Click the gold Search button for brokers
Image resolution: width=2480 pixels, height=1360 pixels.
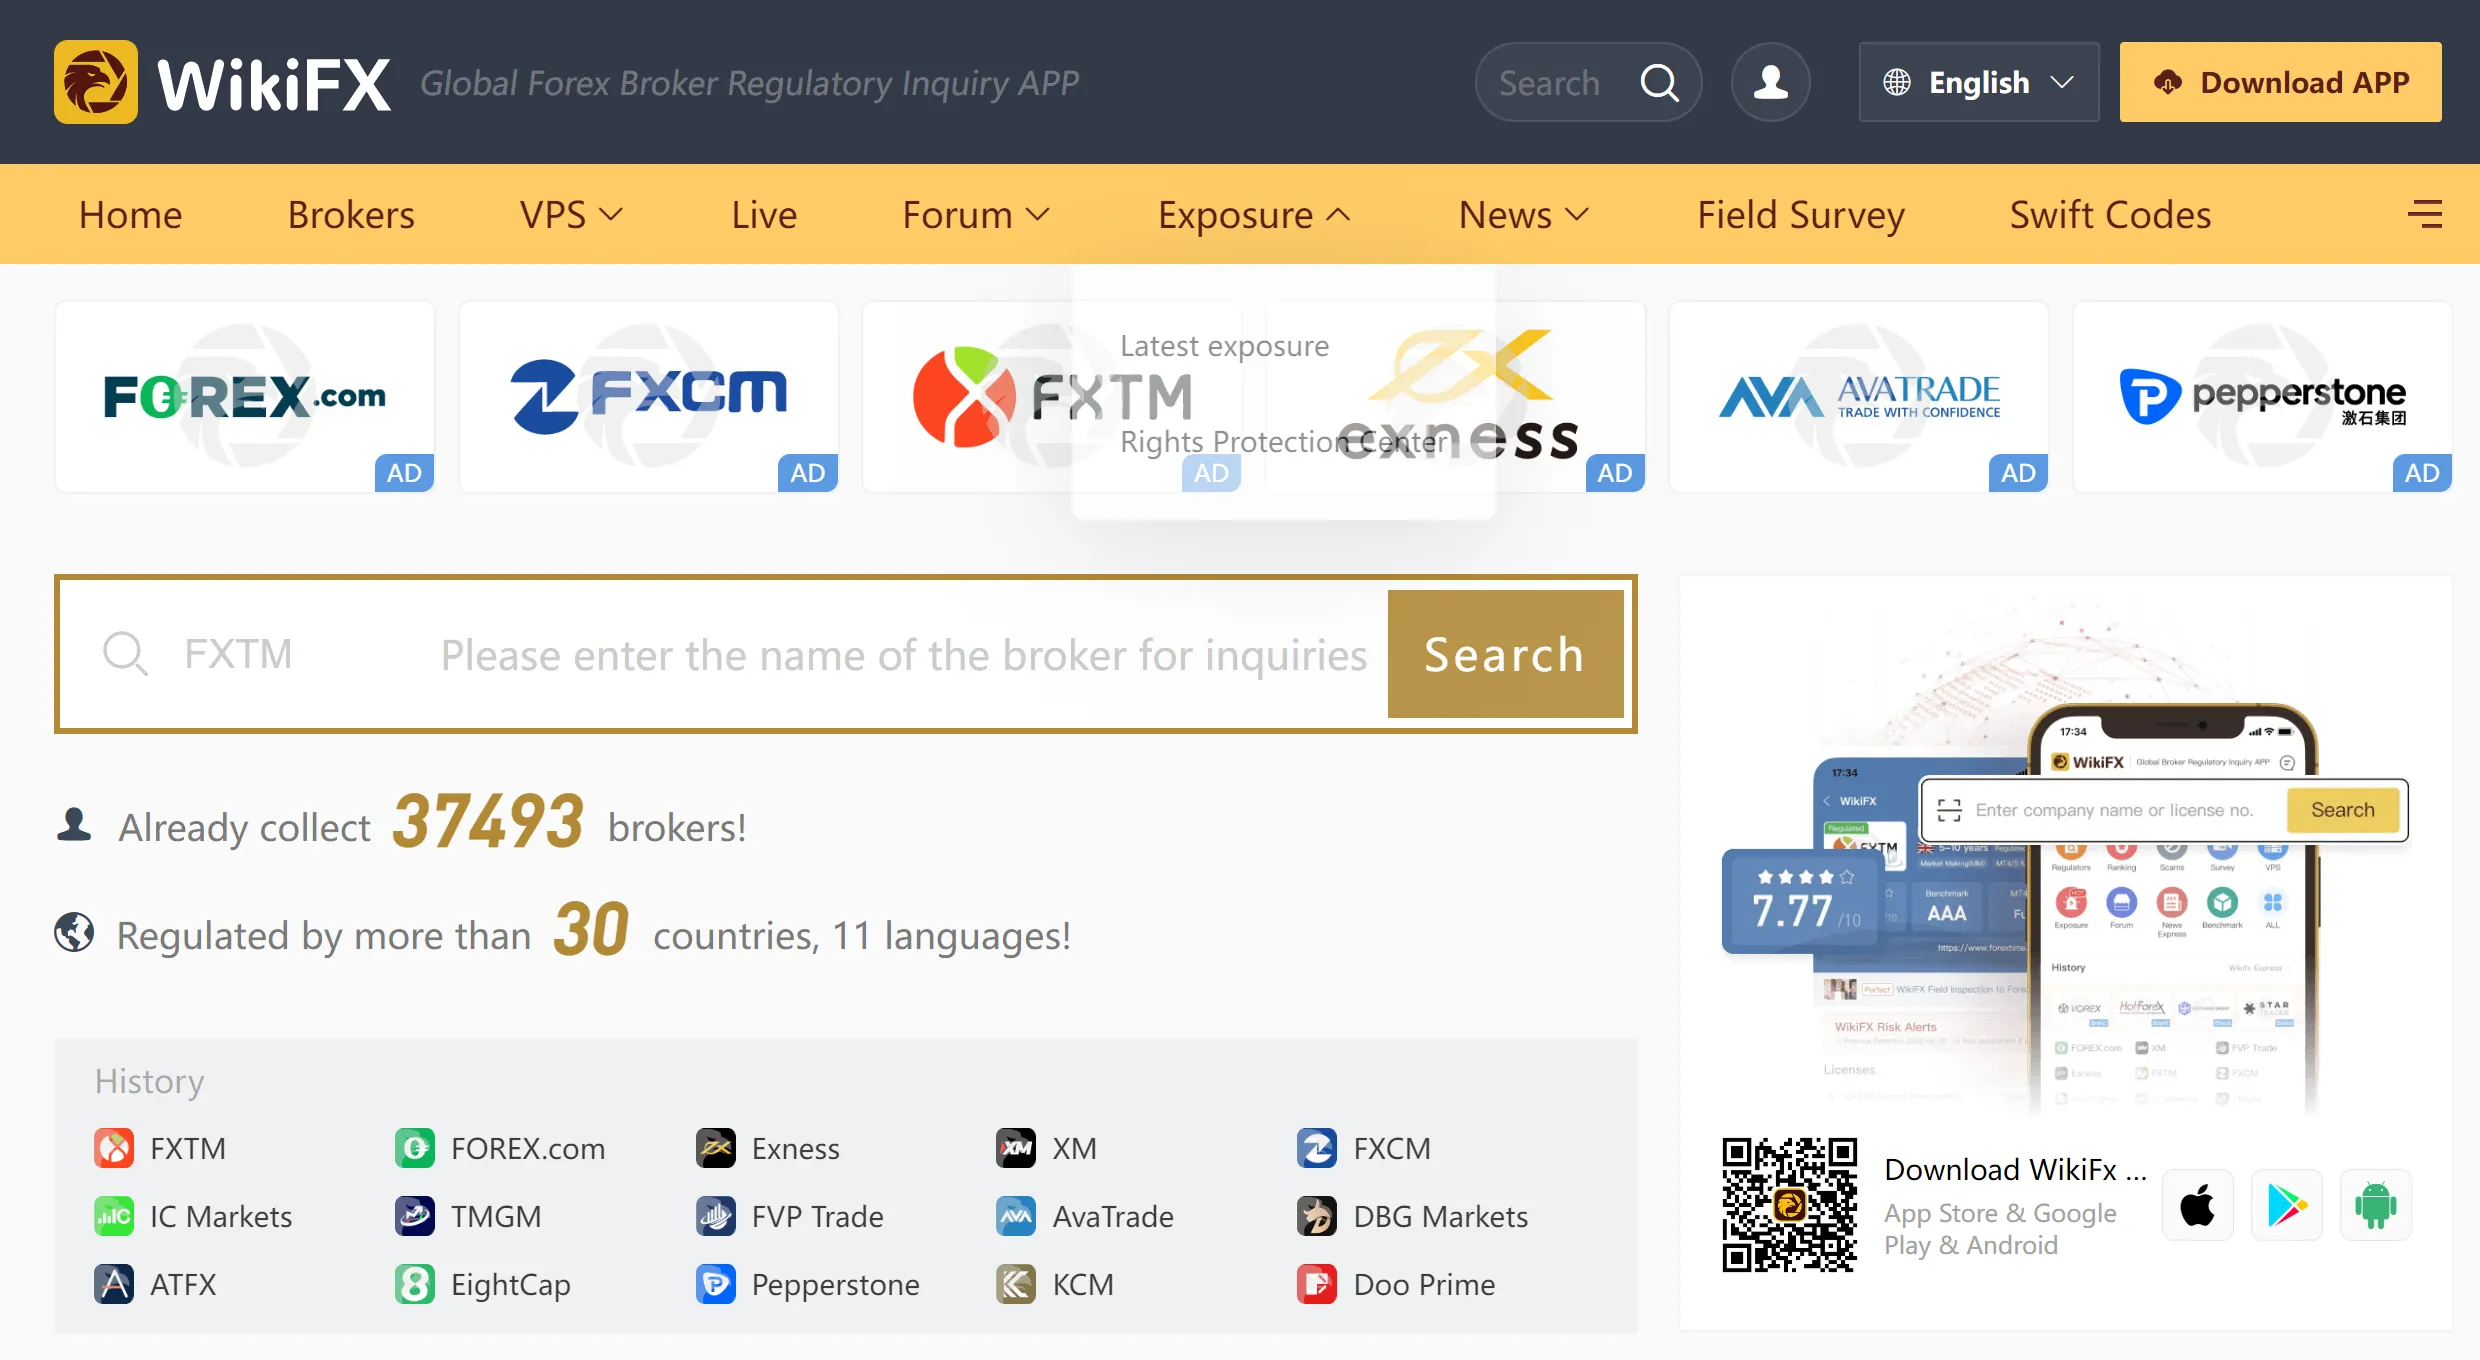(1505, 654)
